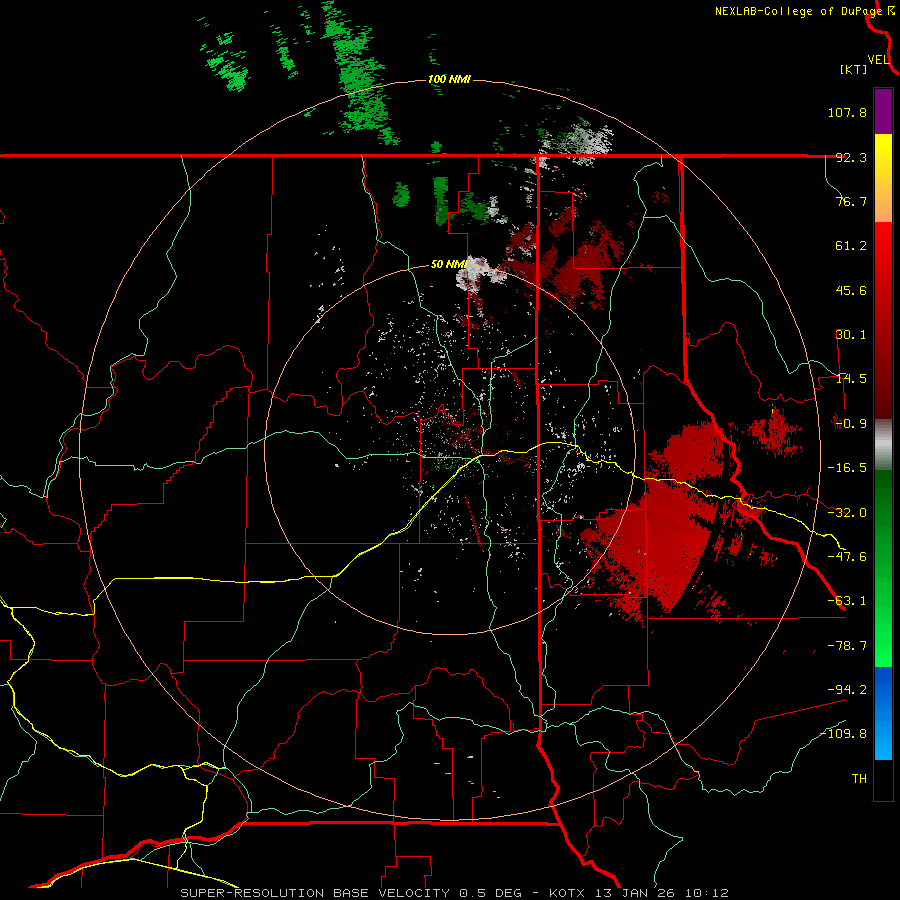This screenshot has height=900, width=900.
Task: Click the TH legend label
Action: (x=859, y=779)
